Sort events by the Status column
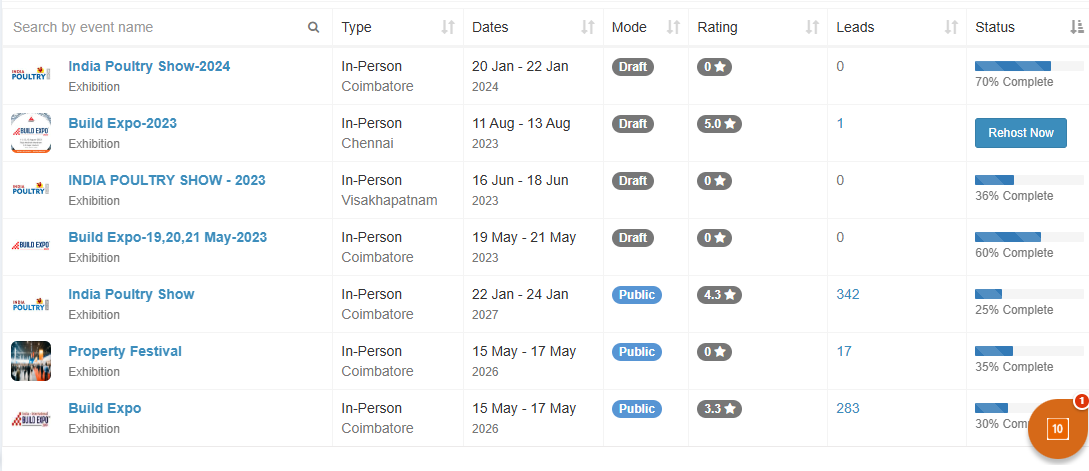This screenshot has height=471, width=1089. point(1076,28)
